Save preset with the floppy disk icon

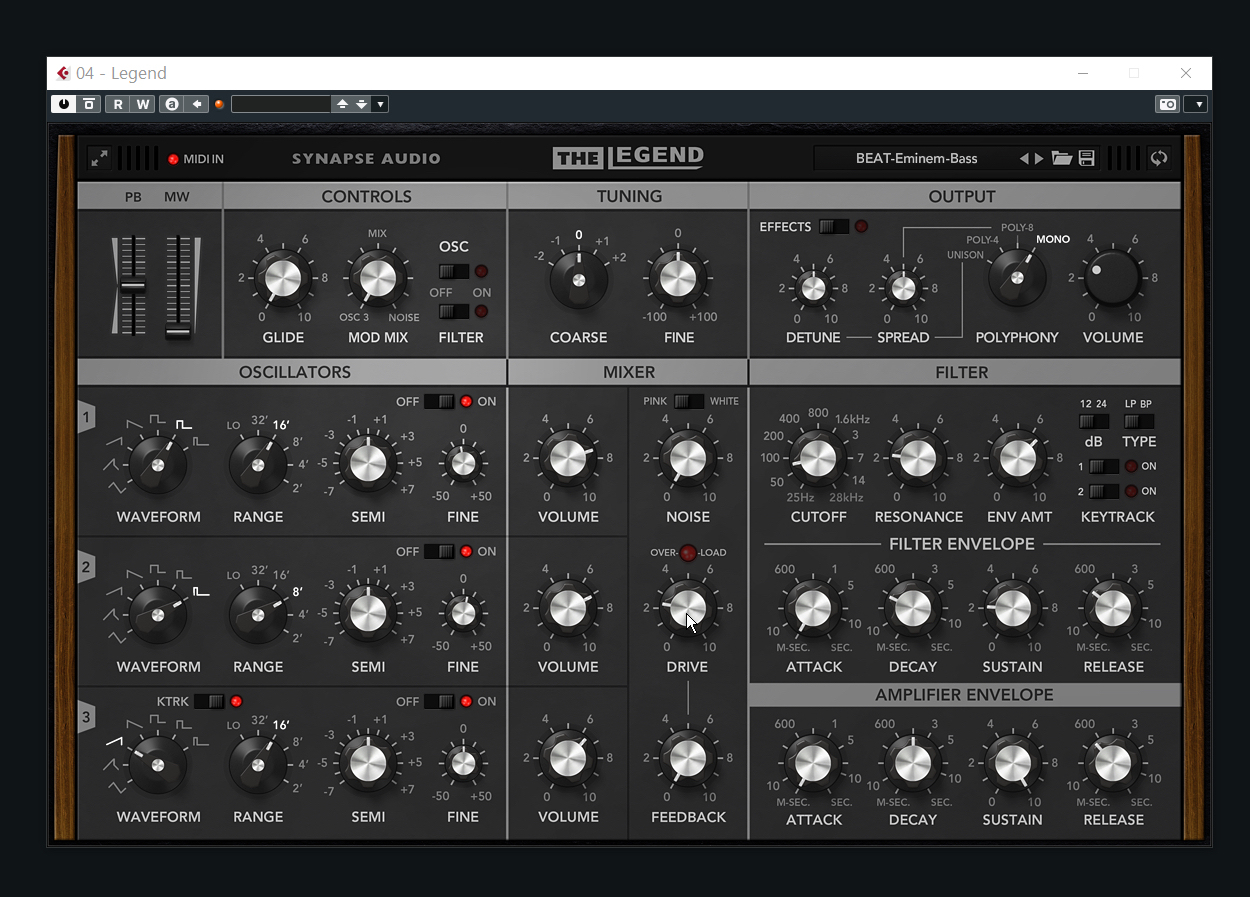[1086, 158]
